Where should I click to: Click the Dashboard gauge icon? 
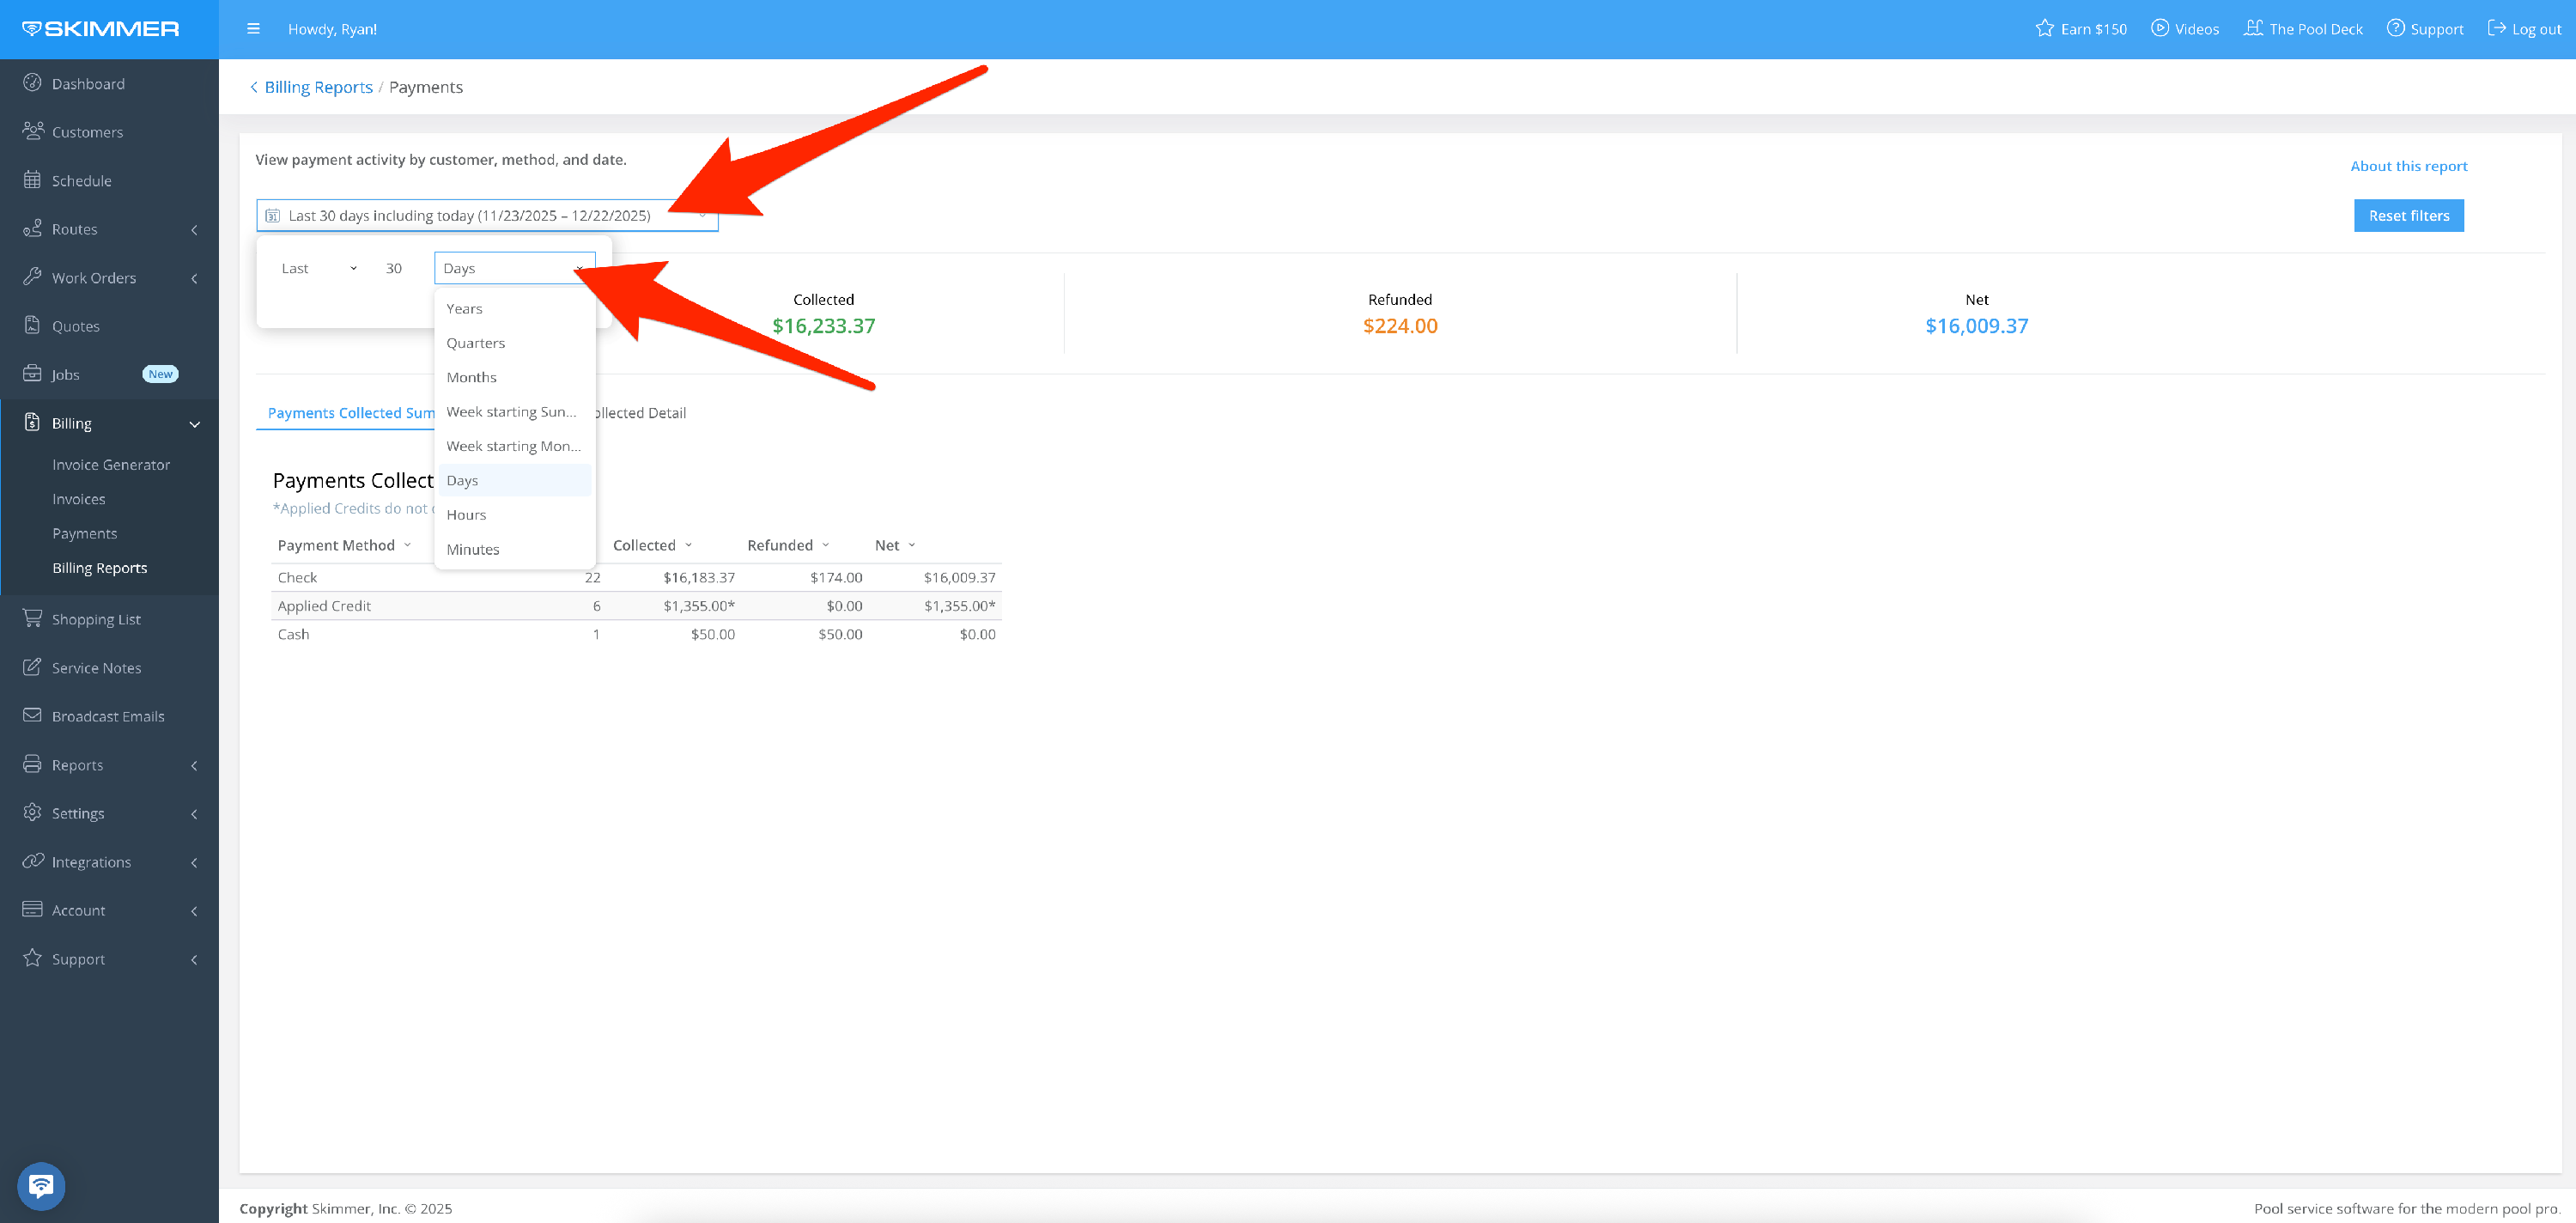32,83
